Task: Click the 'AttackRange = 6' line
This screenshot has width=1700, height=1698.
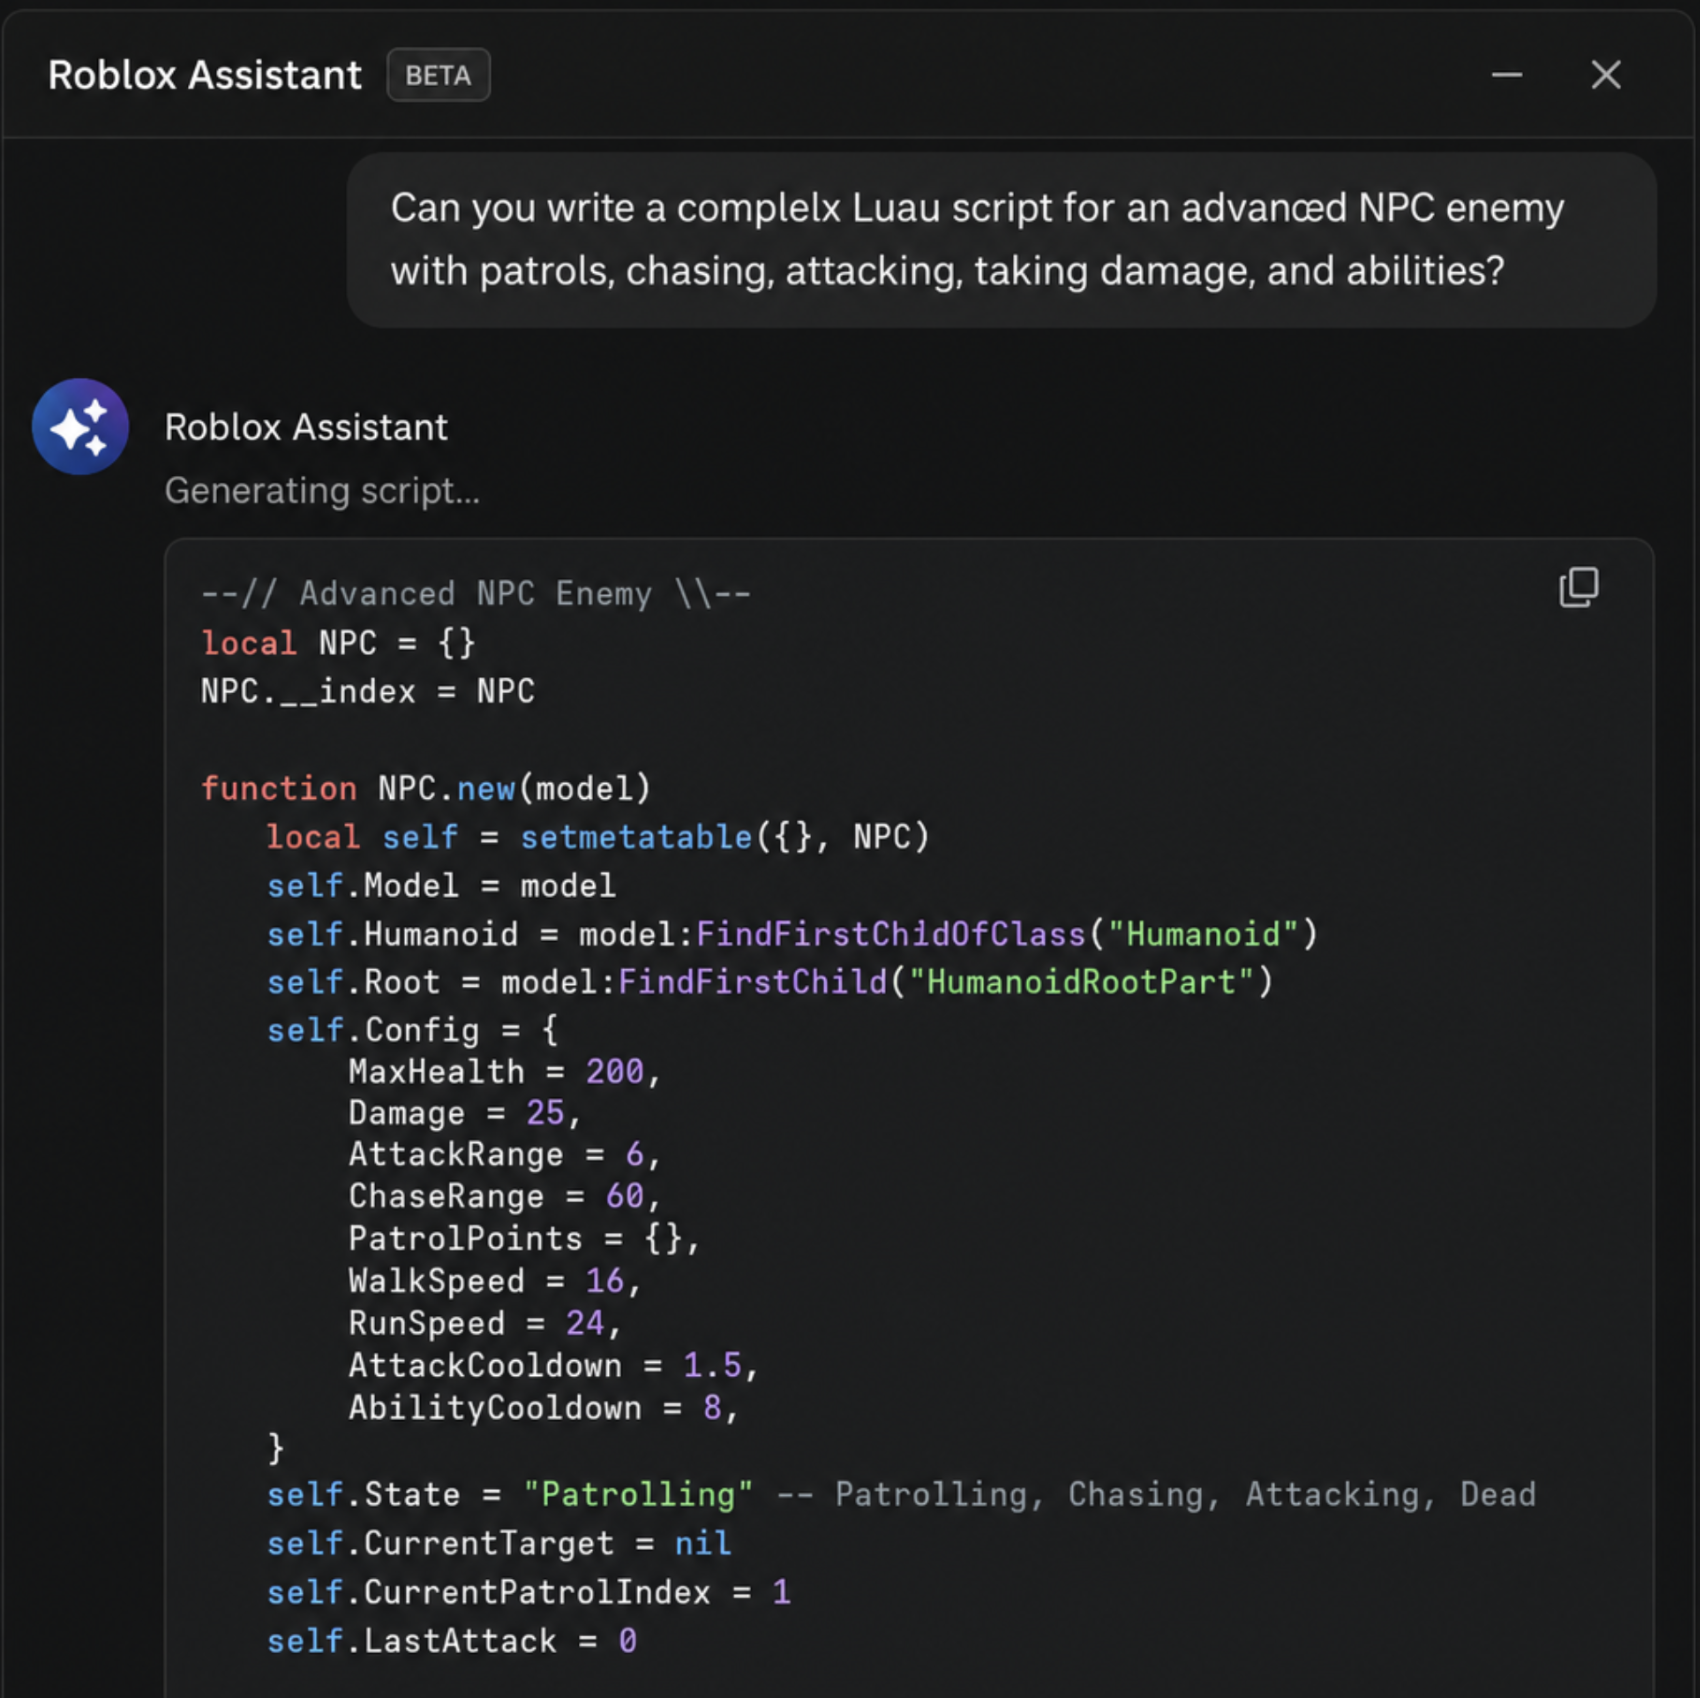Action: pyautogui.click(x=504, y=1155)
